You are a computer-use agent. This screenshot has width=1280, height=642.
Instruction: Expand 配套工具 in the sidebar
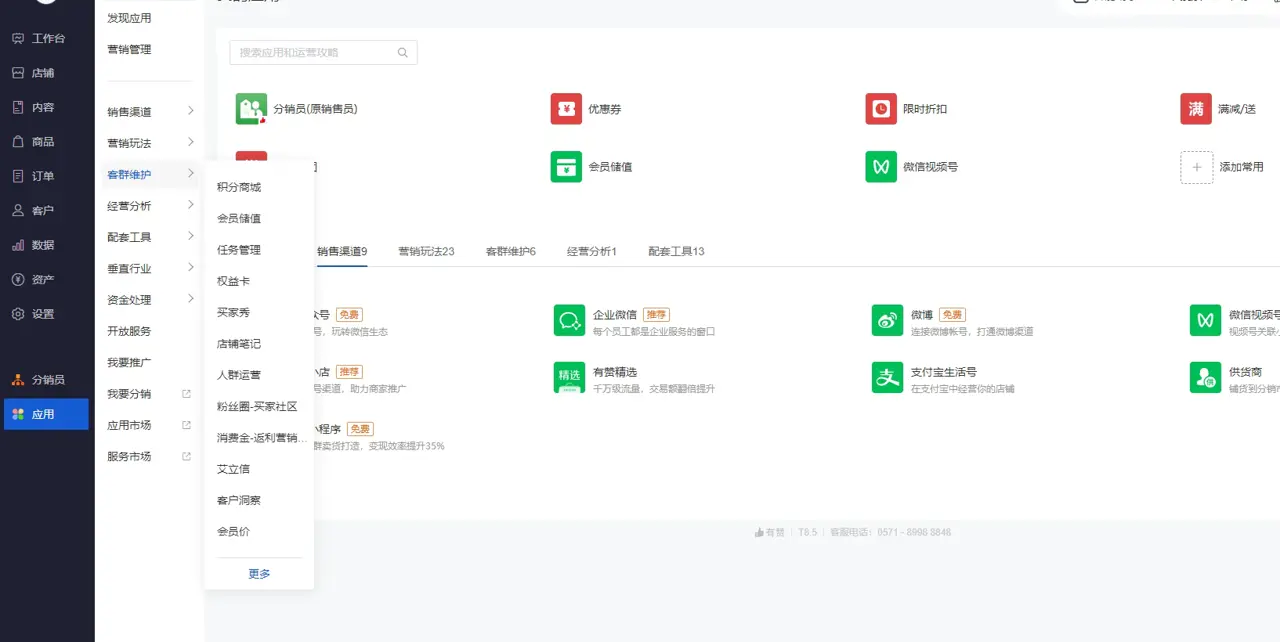190,237
